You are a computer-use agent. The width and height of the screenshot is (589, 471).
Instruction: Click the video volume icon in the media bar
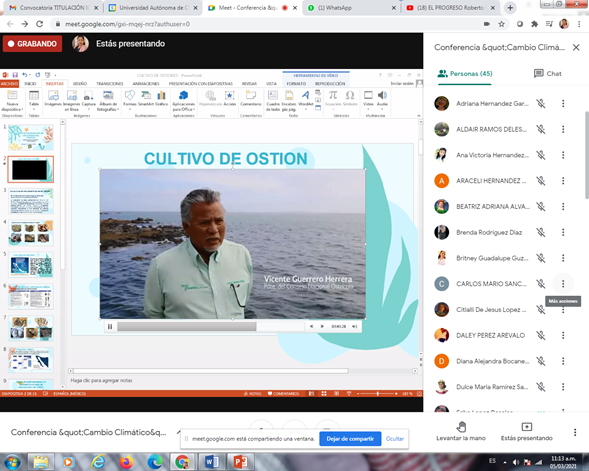(354, 326)
